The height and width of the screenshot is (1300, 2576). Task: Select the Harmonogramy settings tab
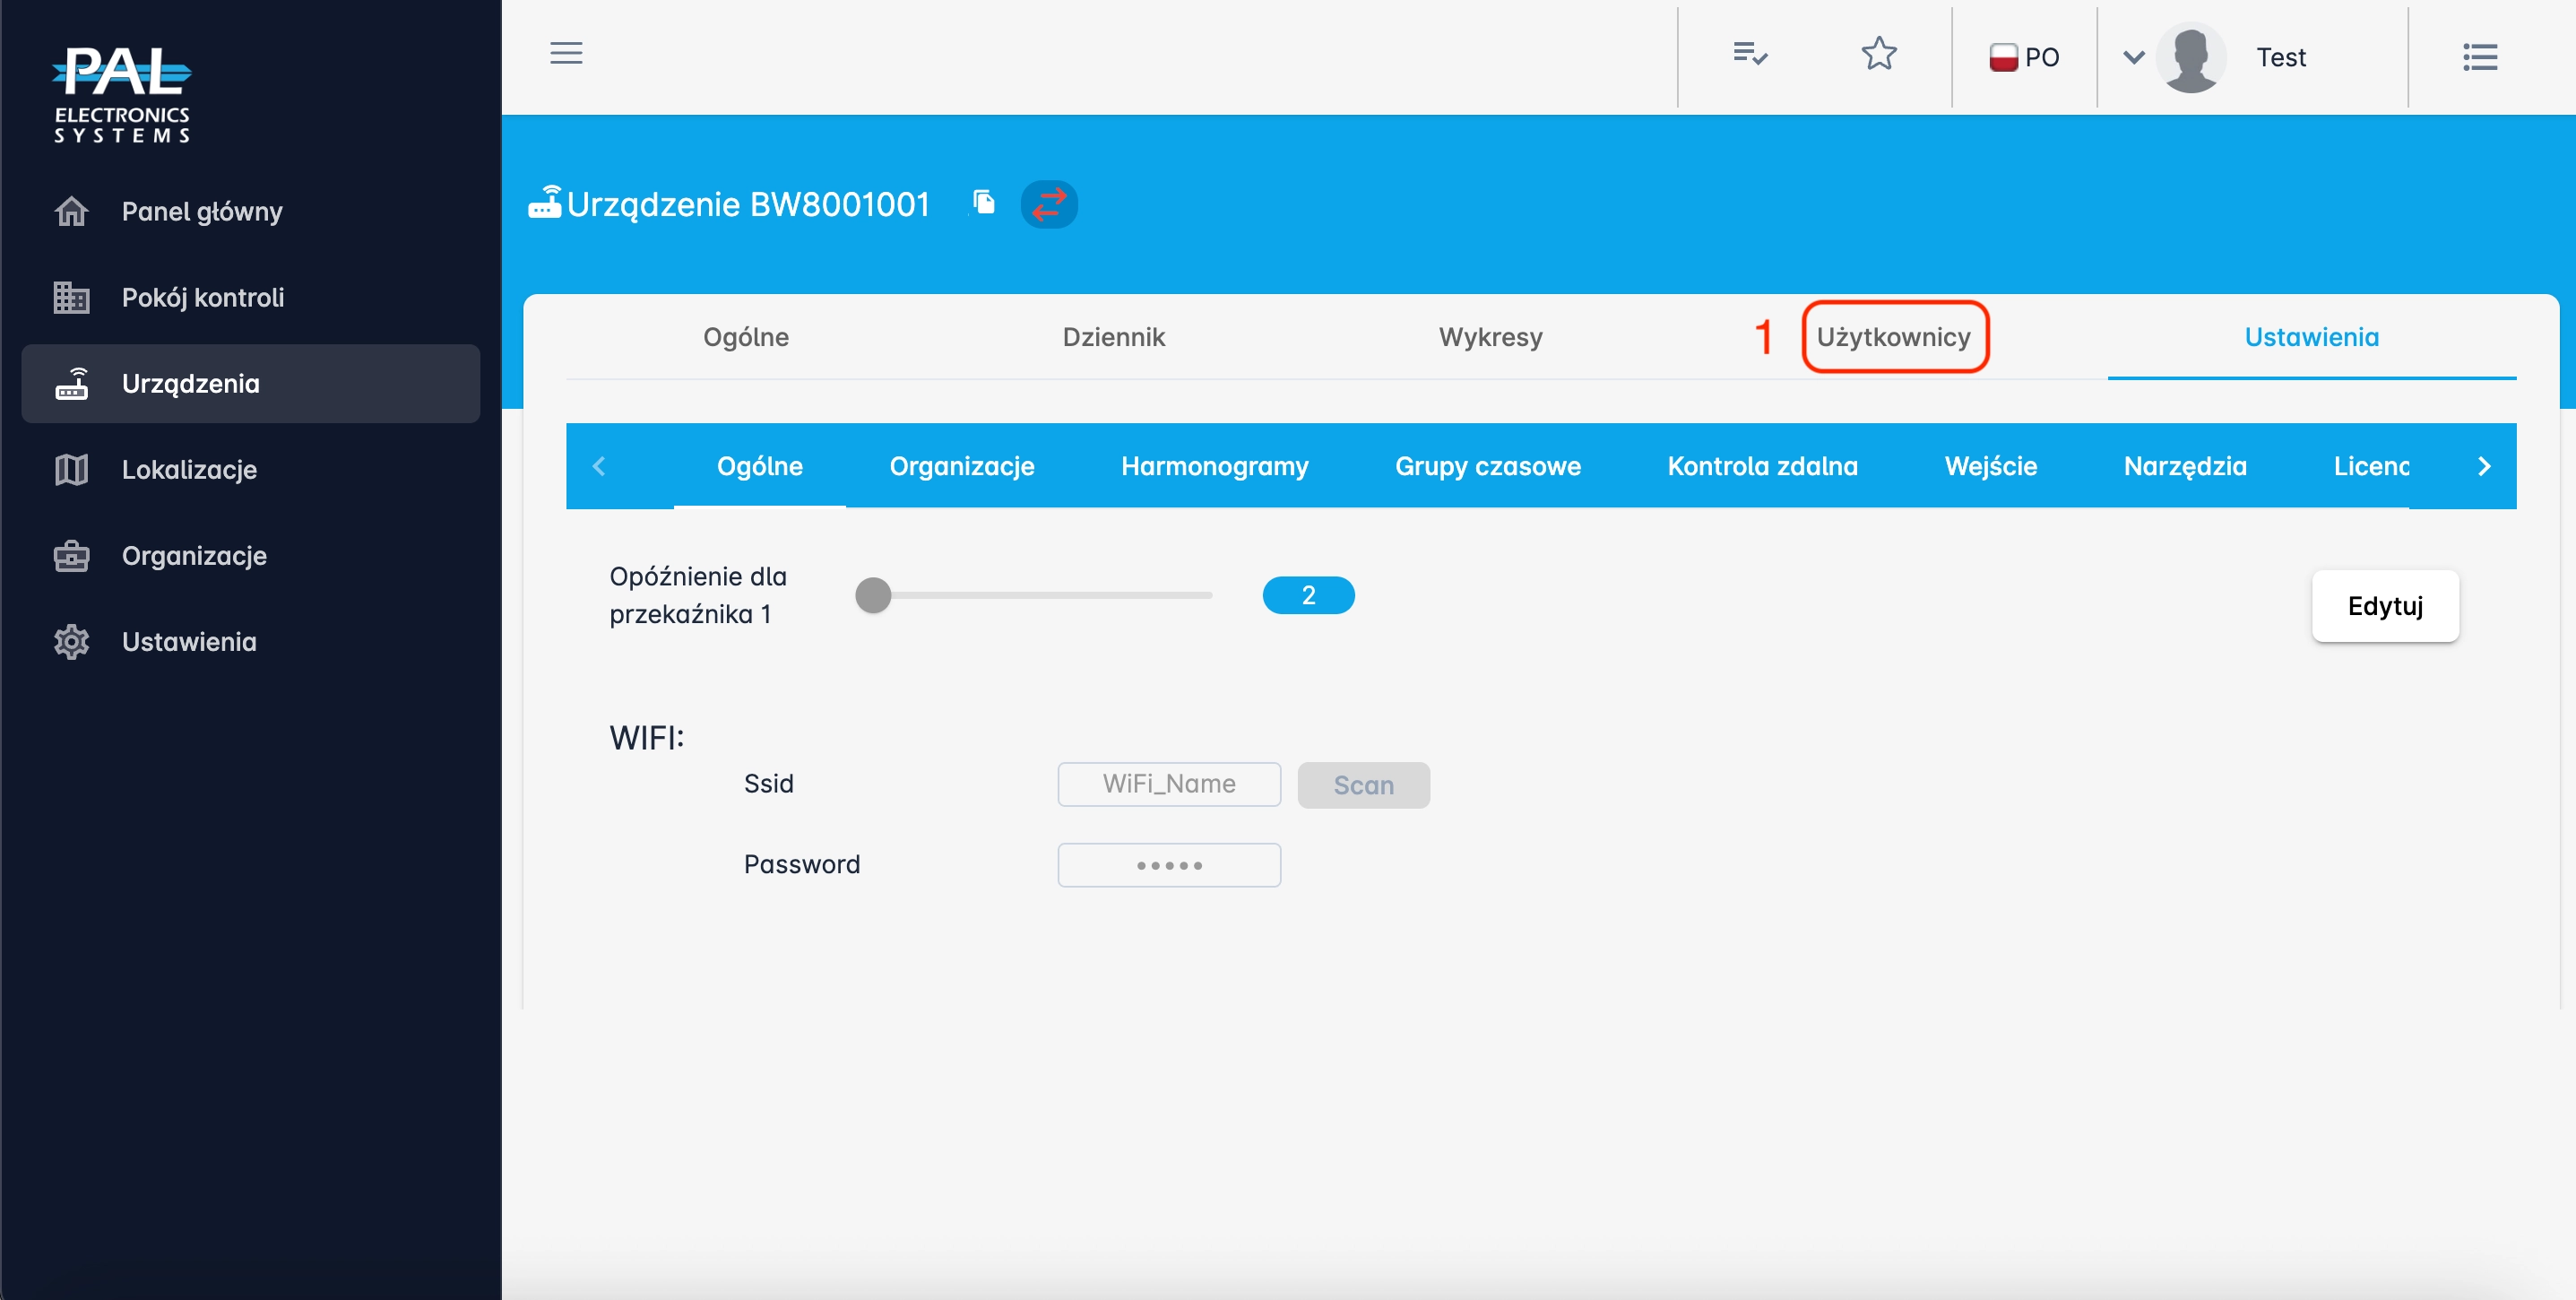[1214, 466]
